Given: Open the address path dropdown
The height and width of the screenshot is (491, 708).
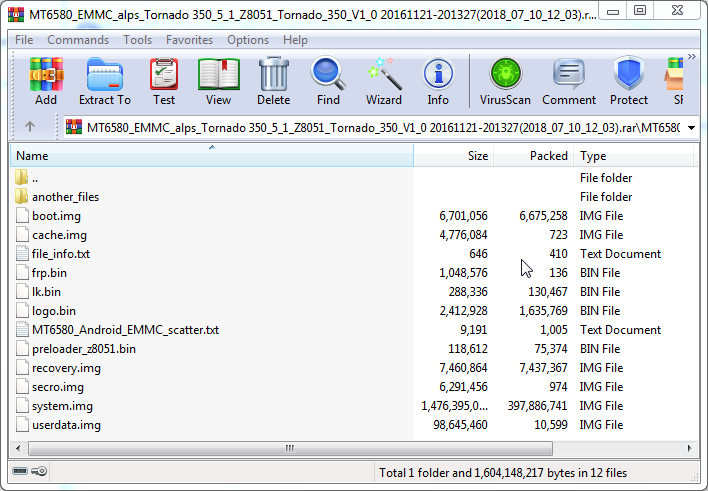Looking at the screenshot, I should click(x=691, y=128).
